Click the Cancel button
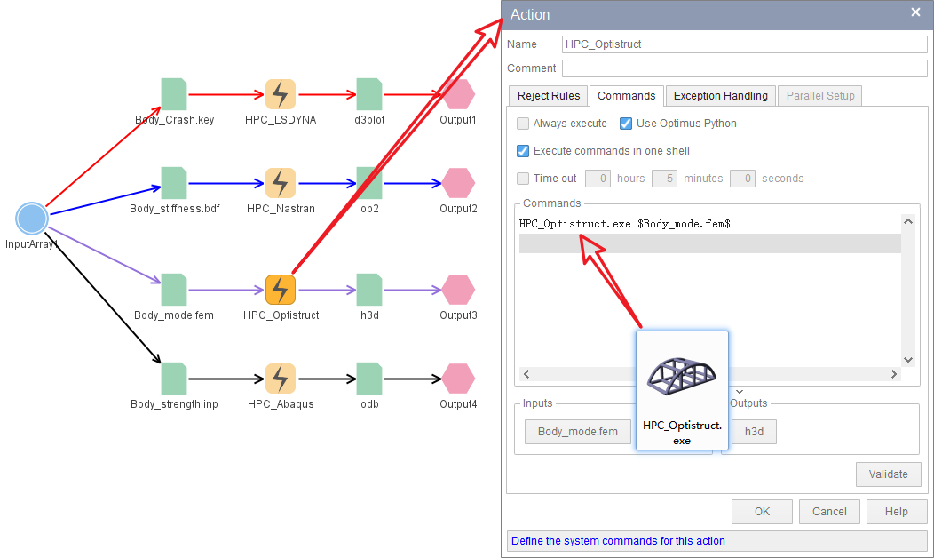This screenshot has width=935, height=558. 829,511
